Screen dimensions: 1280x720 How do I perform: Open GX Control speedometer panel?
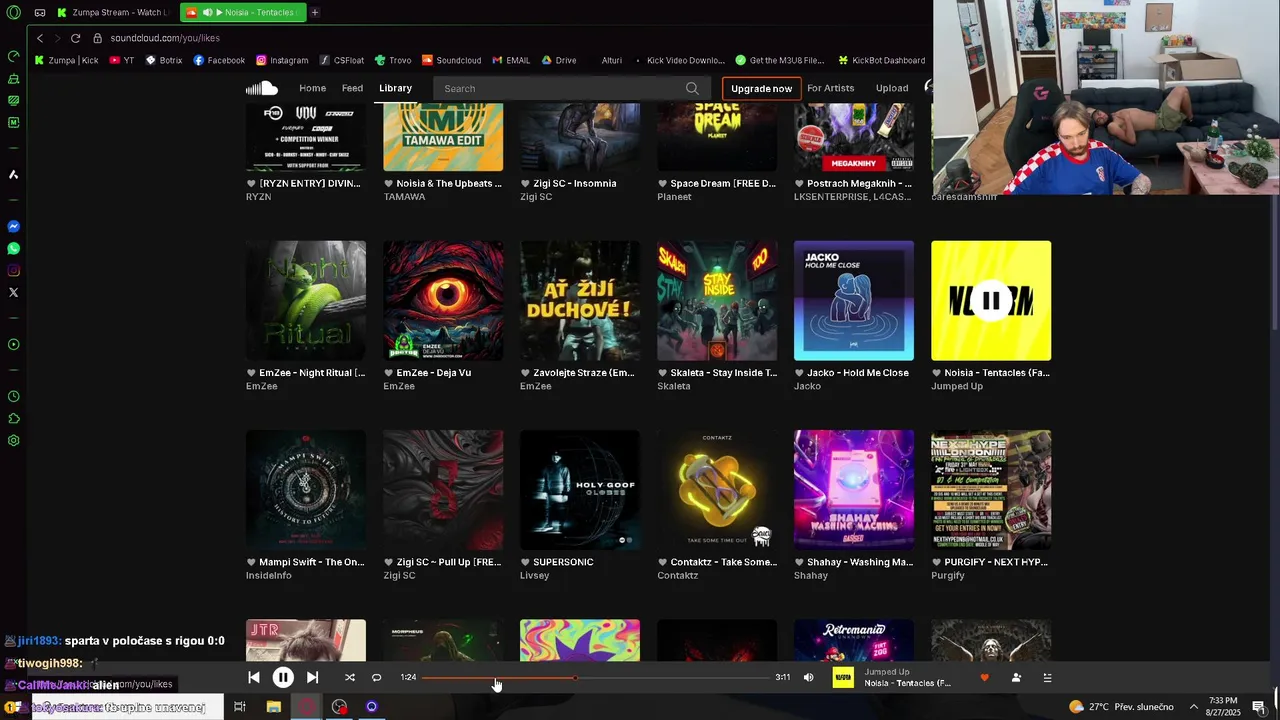click(13, 56)
